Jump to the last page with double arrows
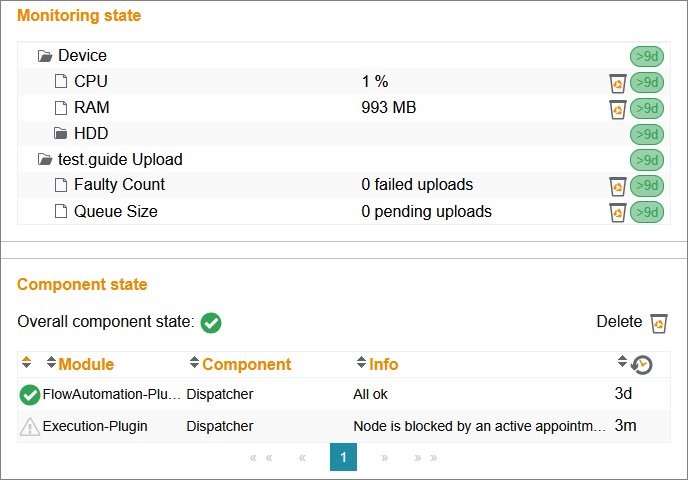 [426, 458]
